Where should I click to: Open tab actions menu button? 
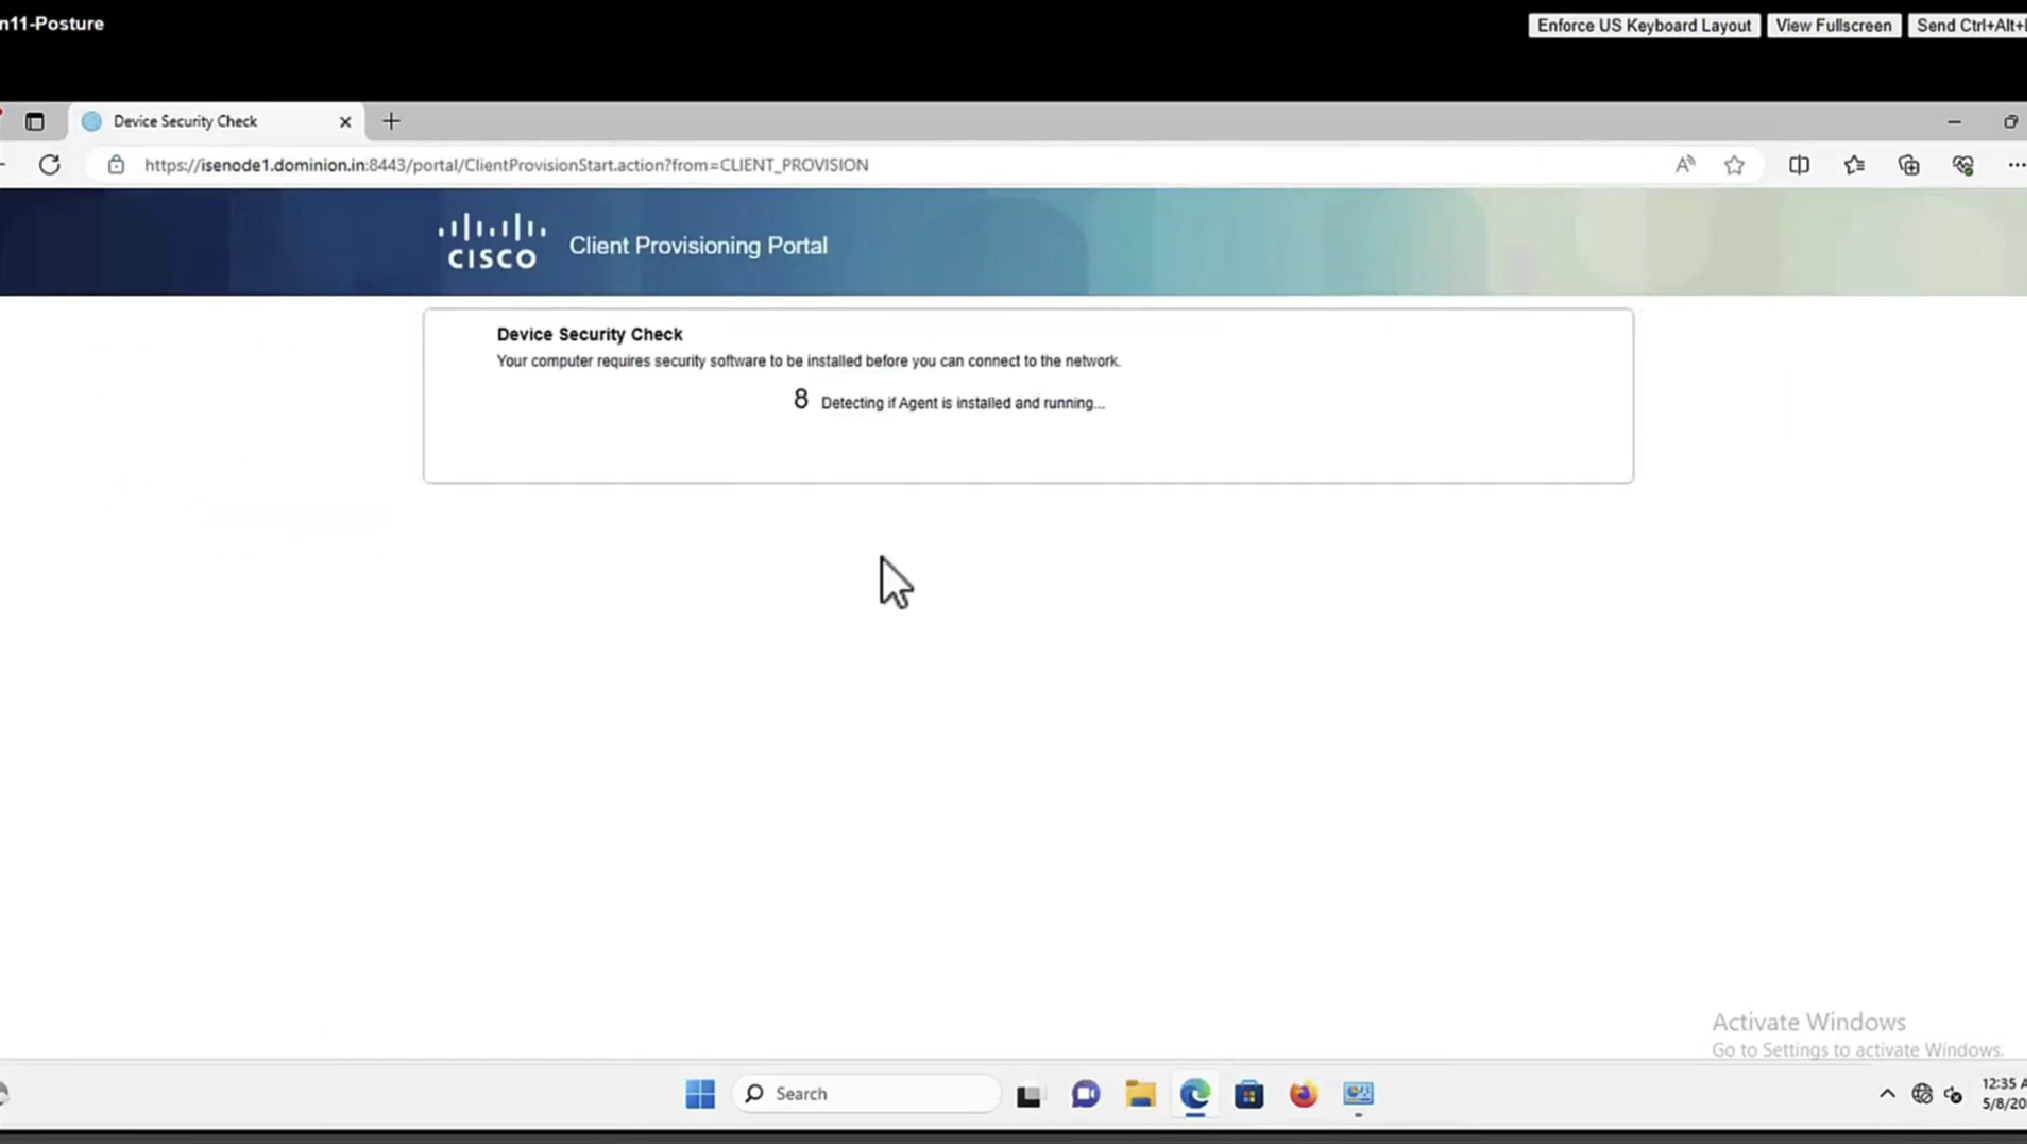click(35, 122)
